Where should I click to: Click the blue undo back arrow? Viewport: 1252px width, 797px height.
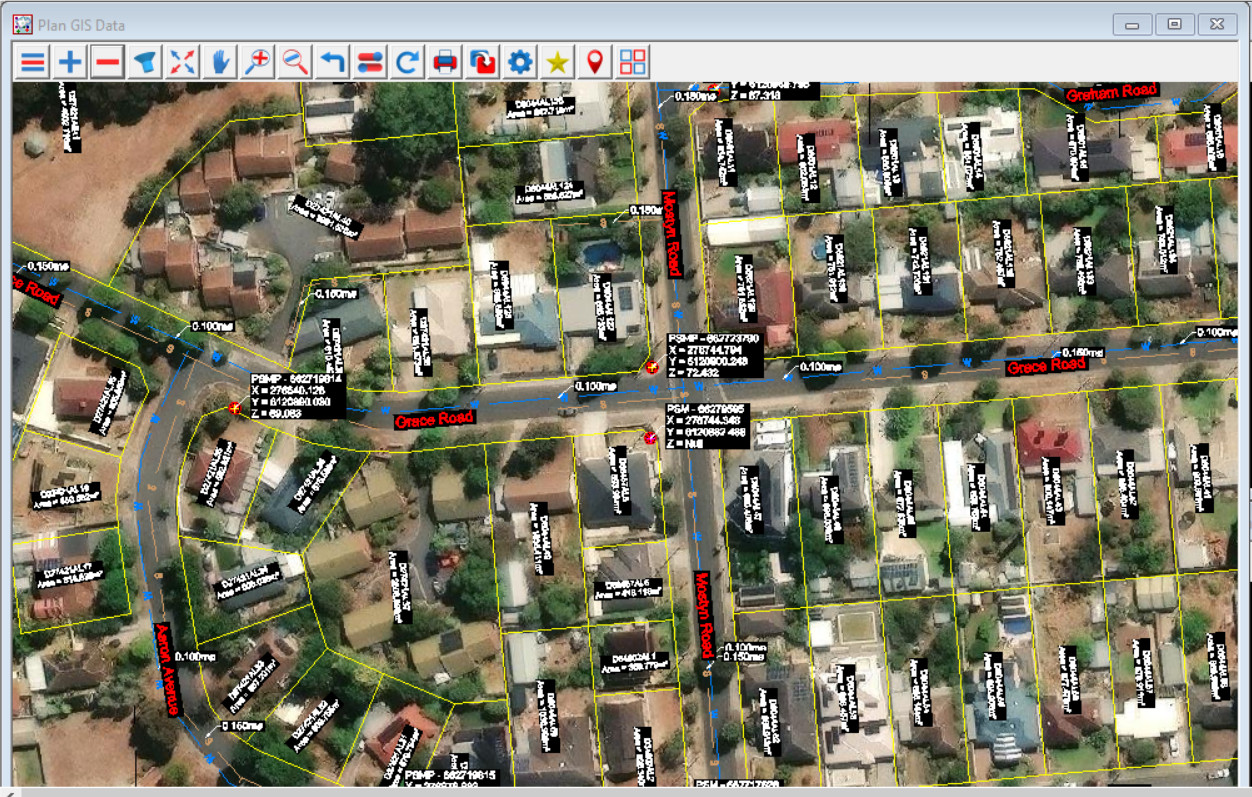click(x=332, y=62)
